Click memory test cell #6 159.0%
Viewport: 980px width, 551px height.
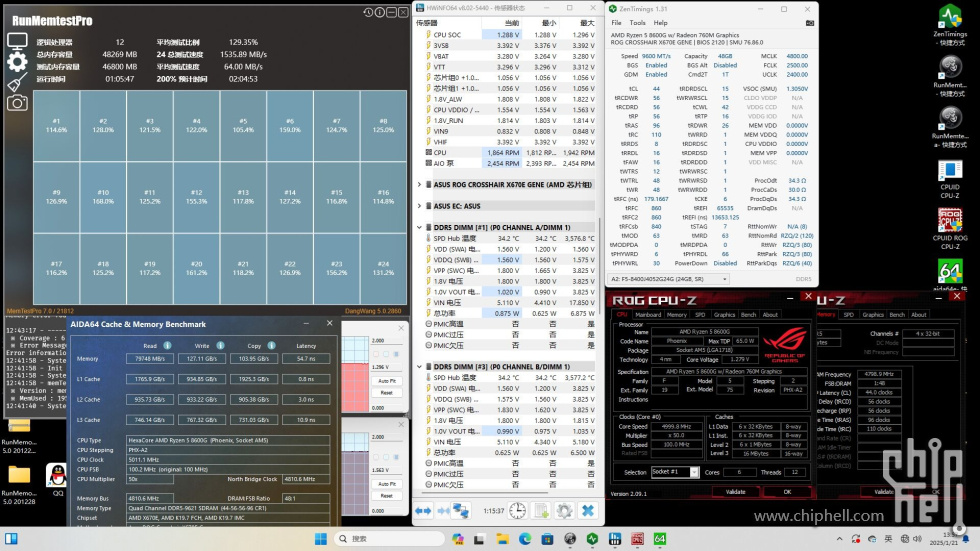(290, 126)
